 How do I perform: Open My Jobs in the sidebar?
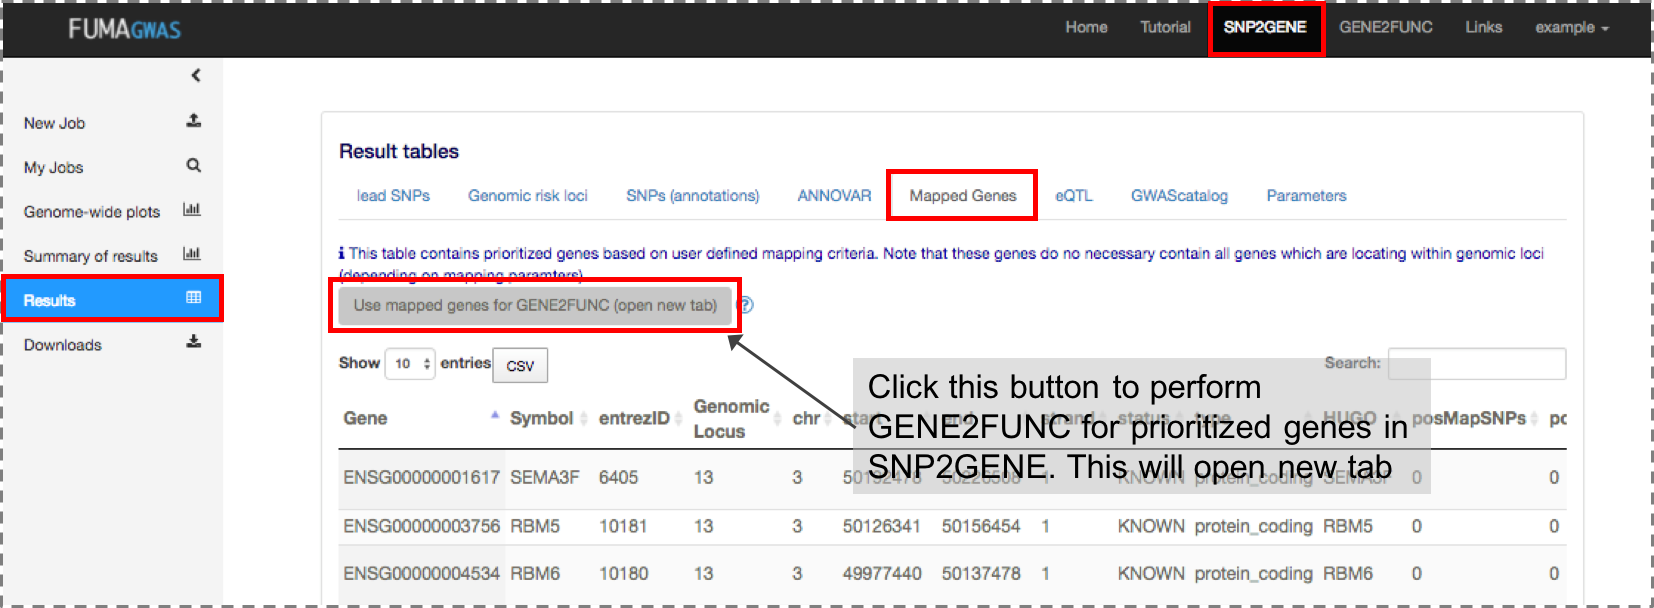54,167
